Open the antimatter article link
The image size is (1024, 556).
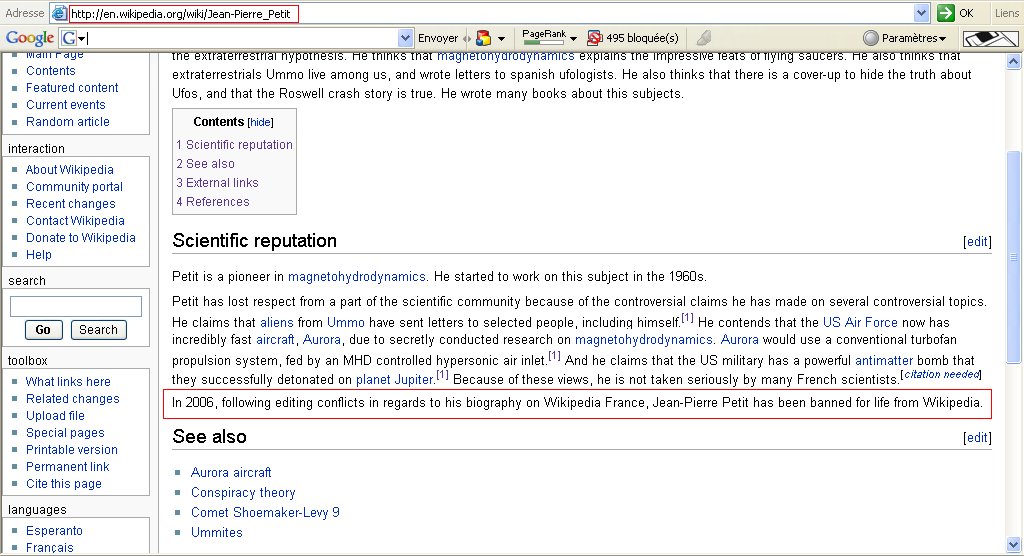(x=884, y=360)
